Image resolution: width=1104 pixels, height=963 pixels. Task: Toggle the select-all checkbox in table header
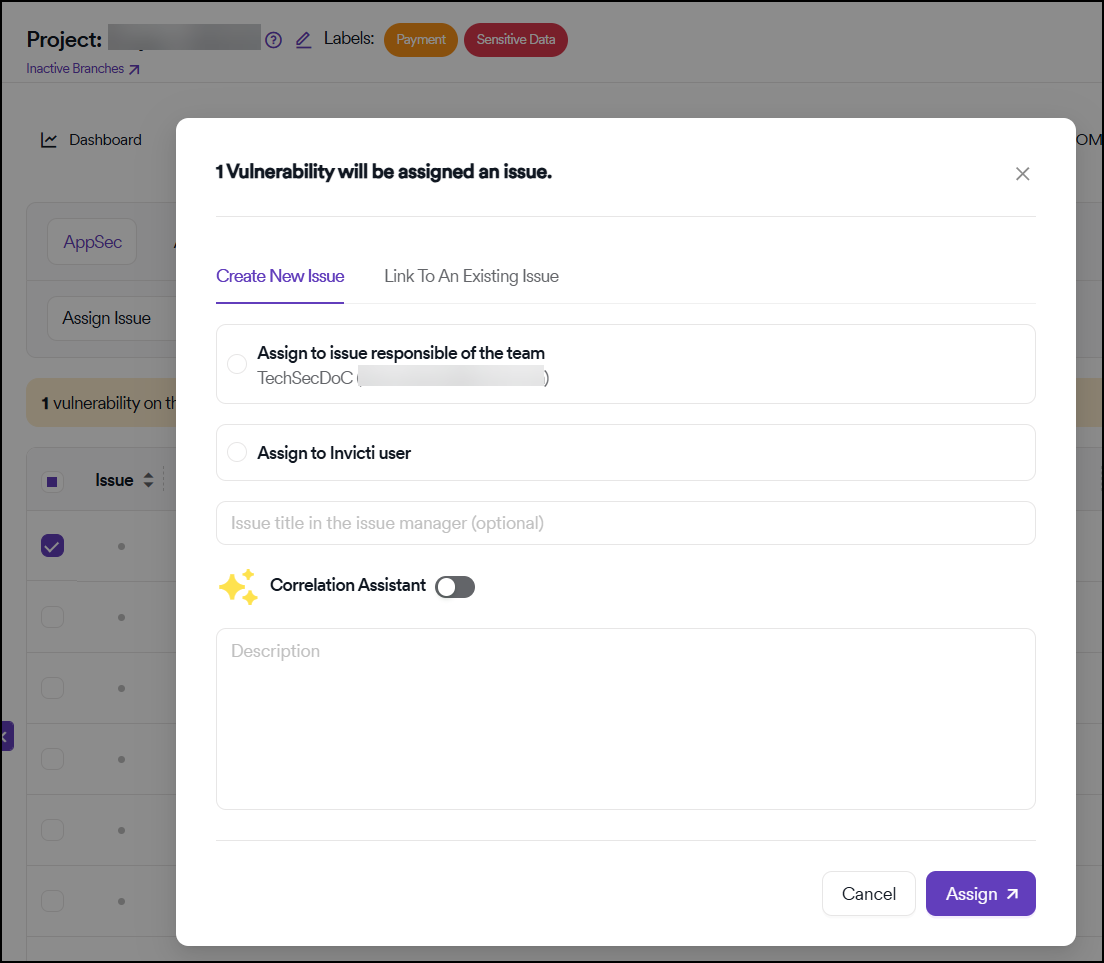pos(52,482)
